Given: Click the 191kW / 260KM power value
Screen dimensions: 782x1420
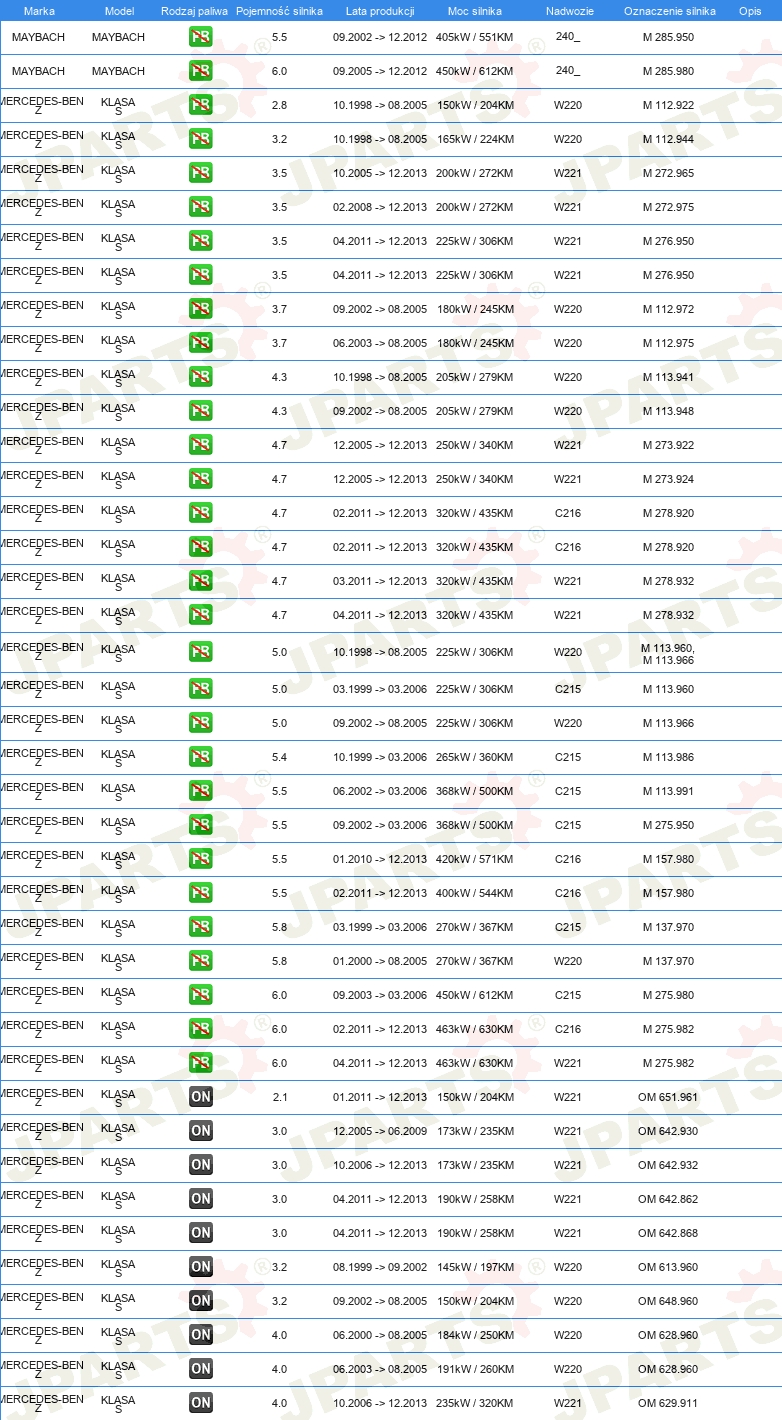Looking at the screenshot, I should 474,1369.
